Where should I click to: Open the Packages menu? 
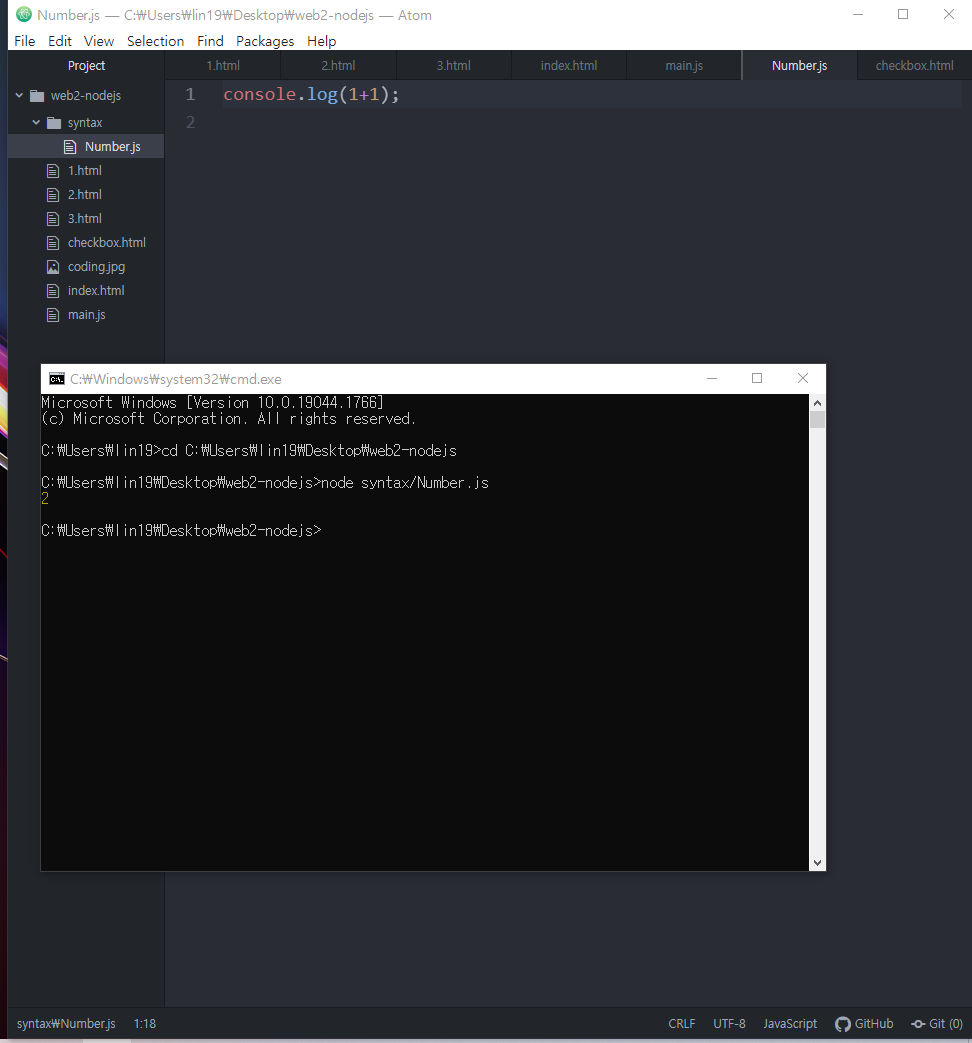click(265, 41)
